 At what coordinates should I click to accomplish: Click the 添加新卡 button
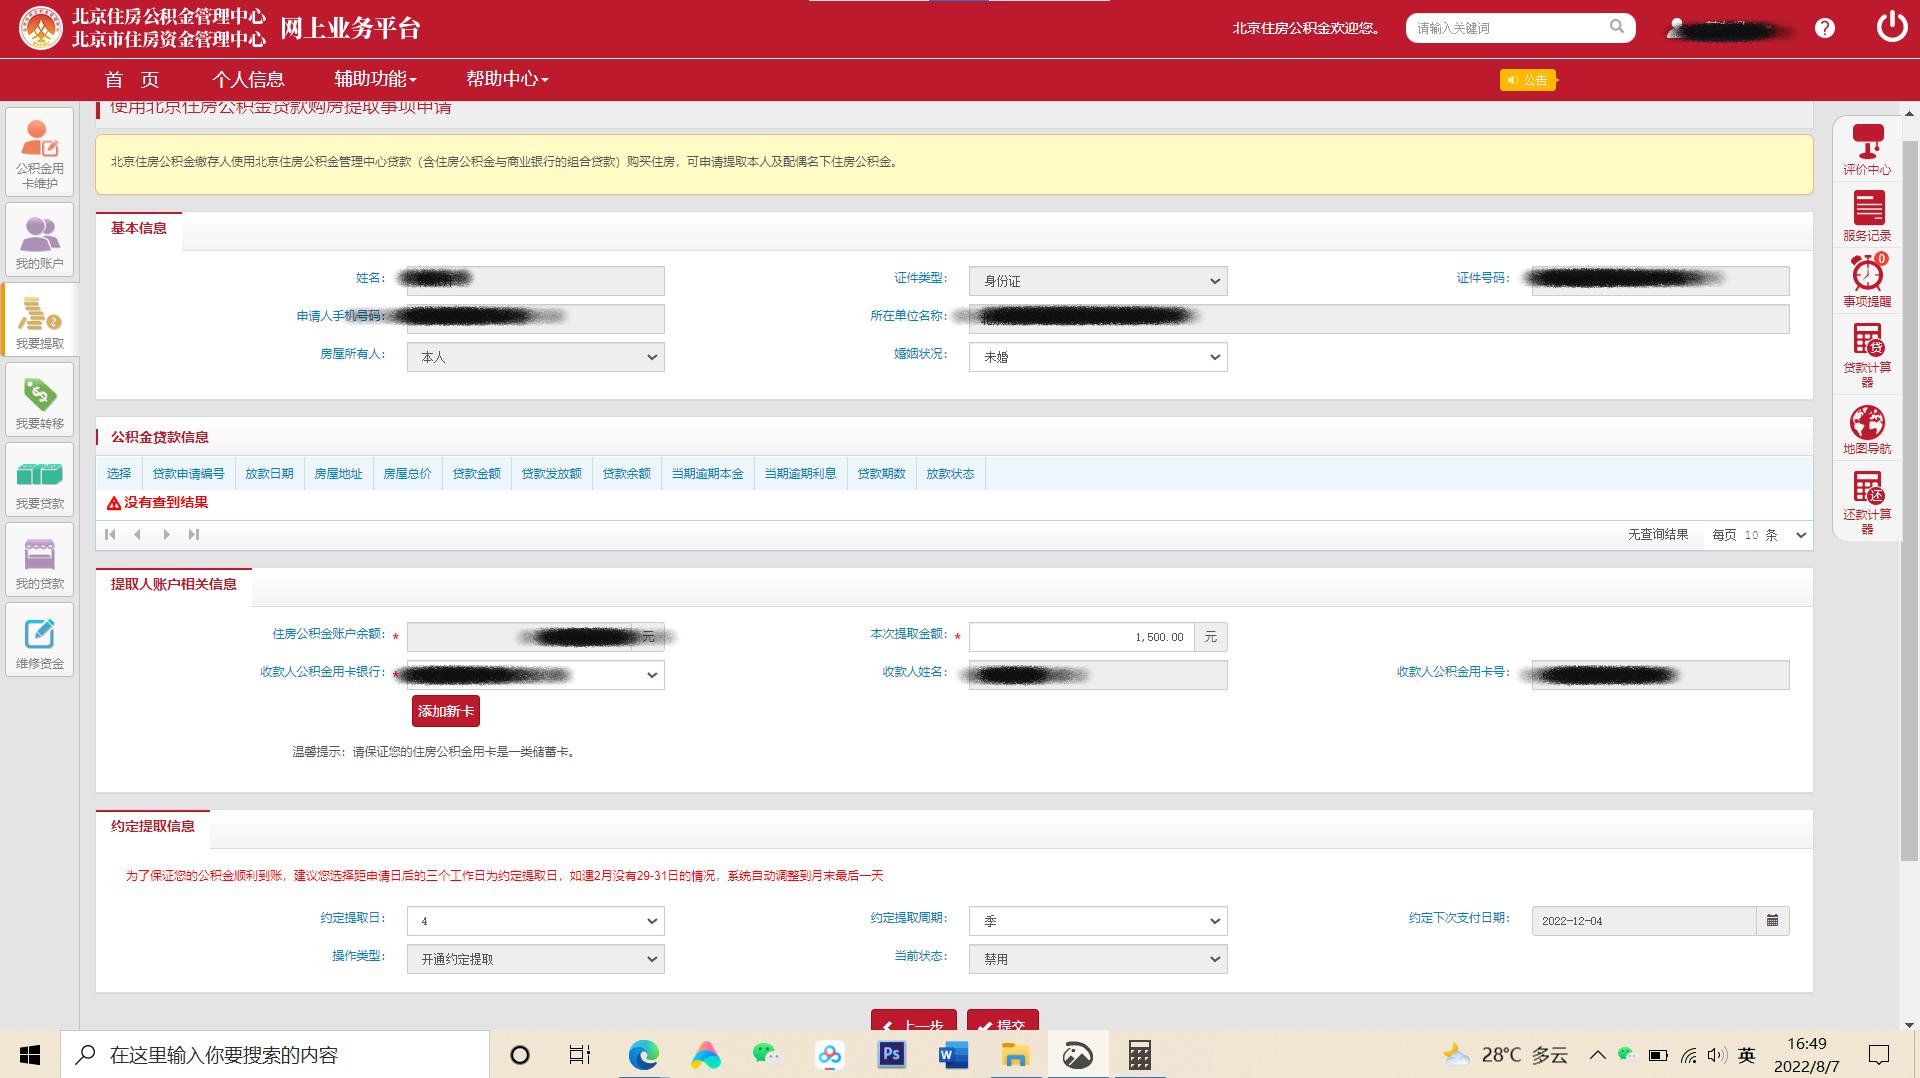(x=446, y=711)
